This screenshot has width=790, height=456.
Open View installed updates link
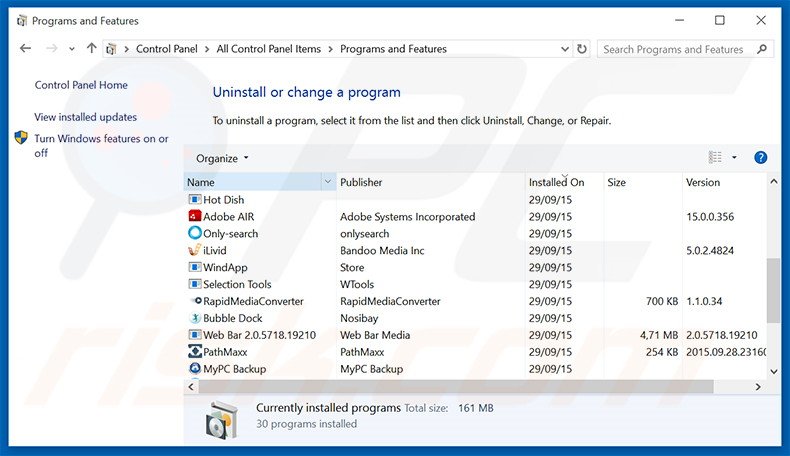tap(86, 117)
